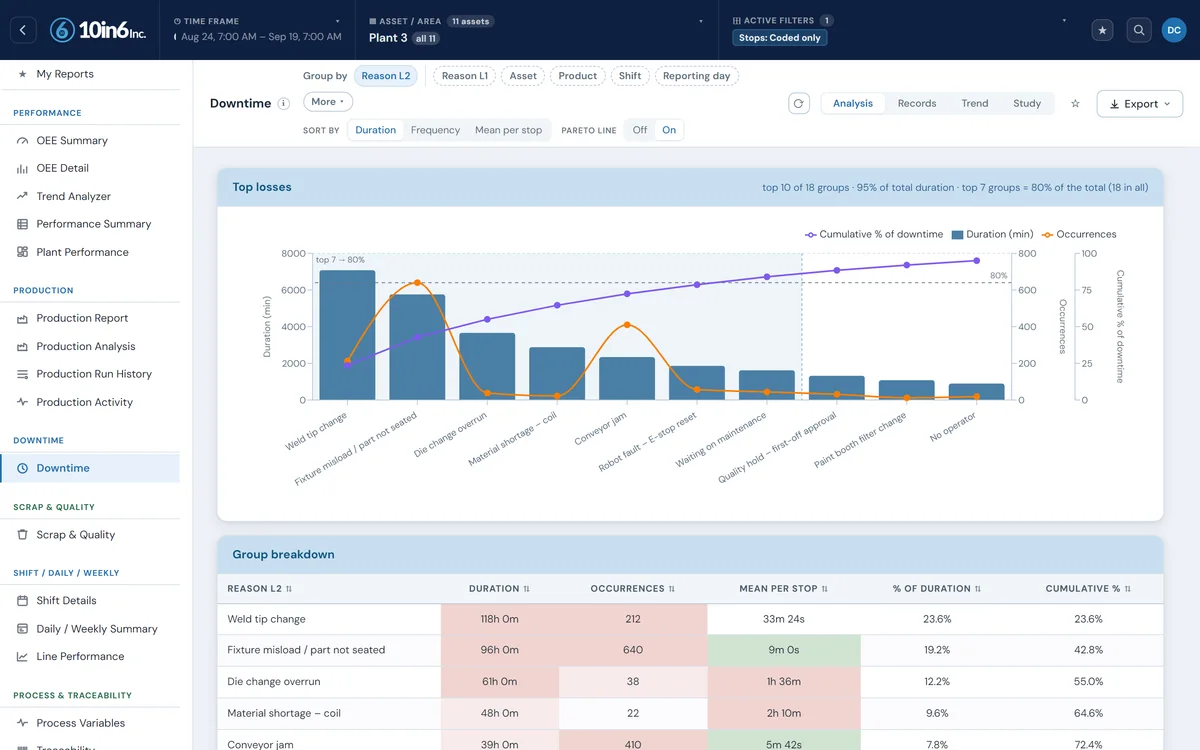Screen dimensions: 1200x750
Task: Expand the More group-by options
Action: click(x=328, y=102)
